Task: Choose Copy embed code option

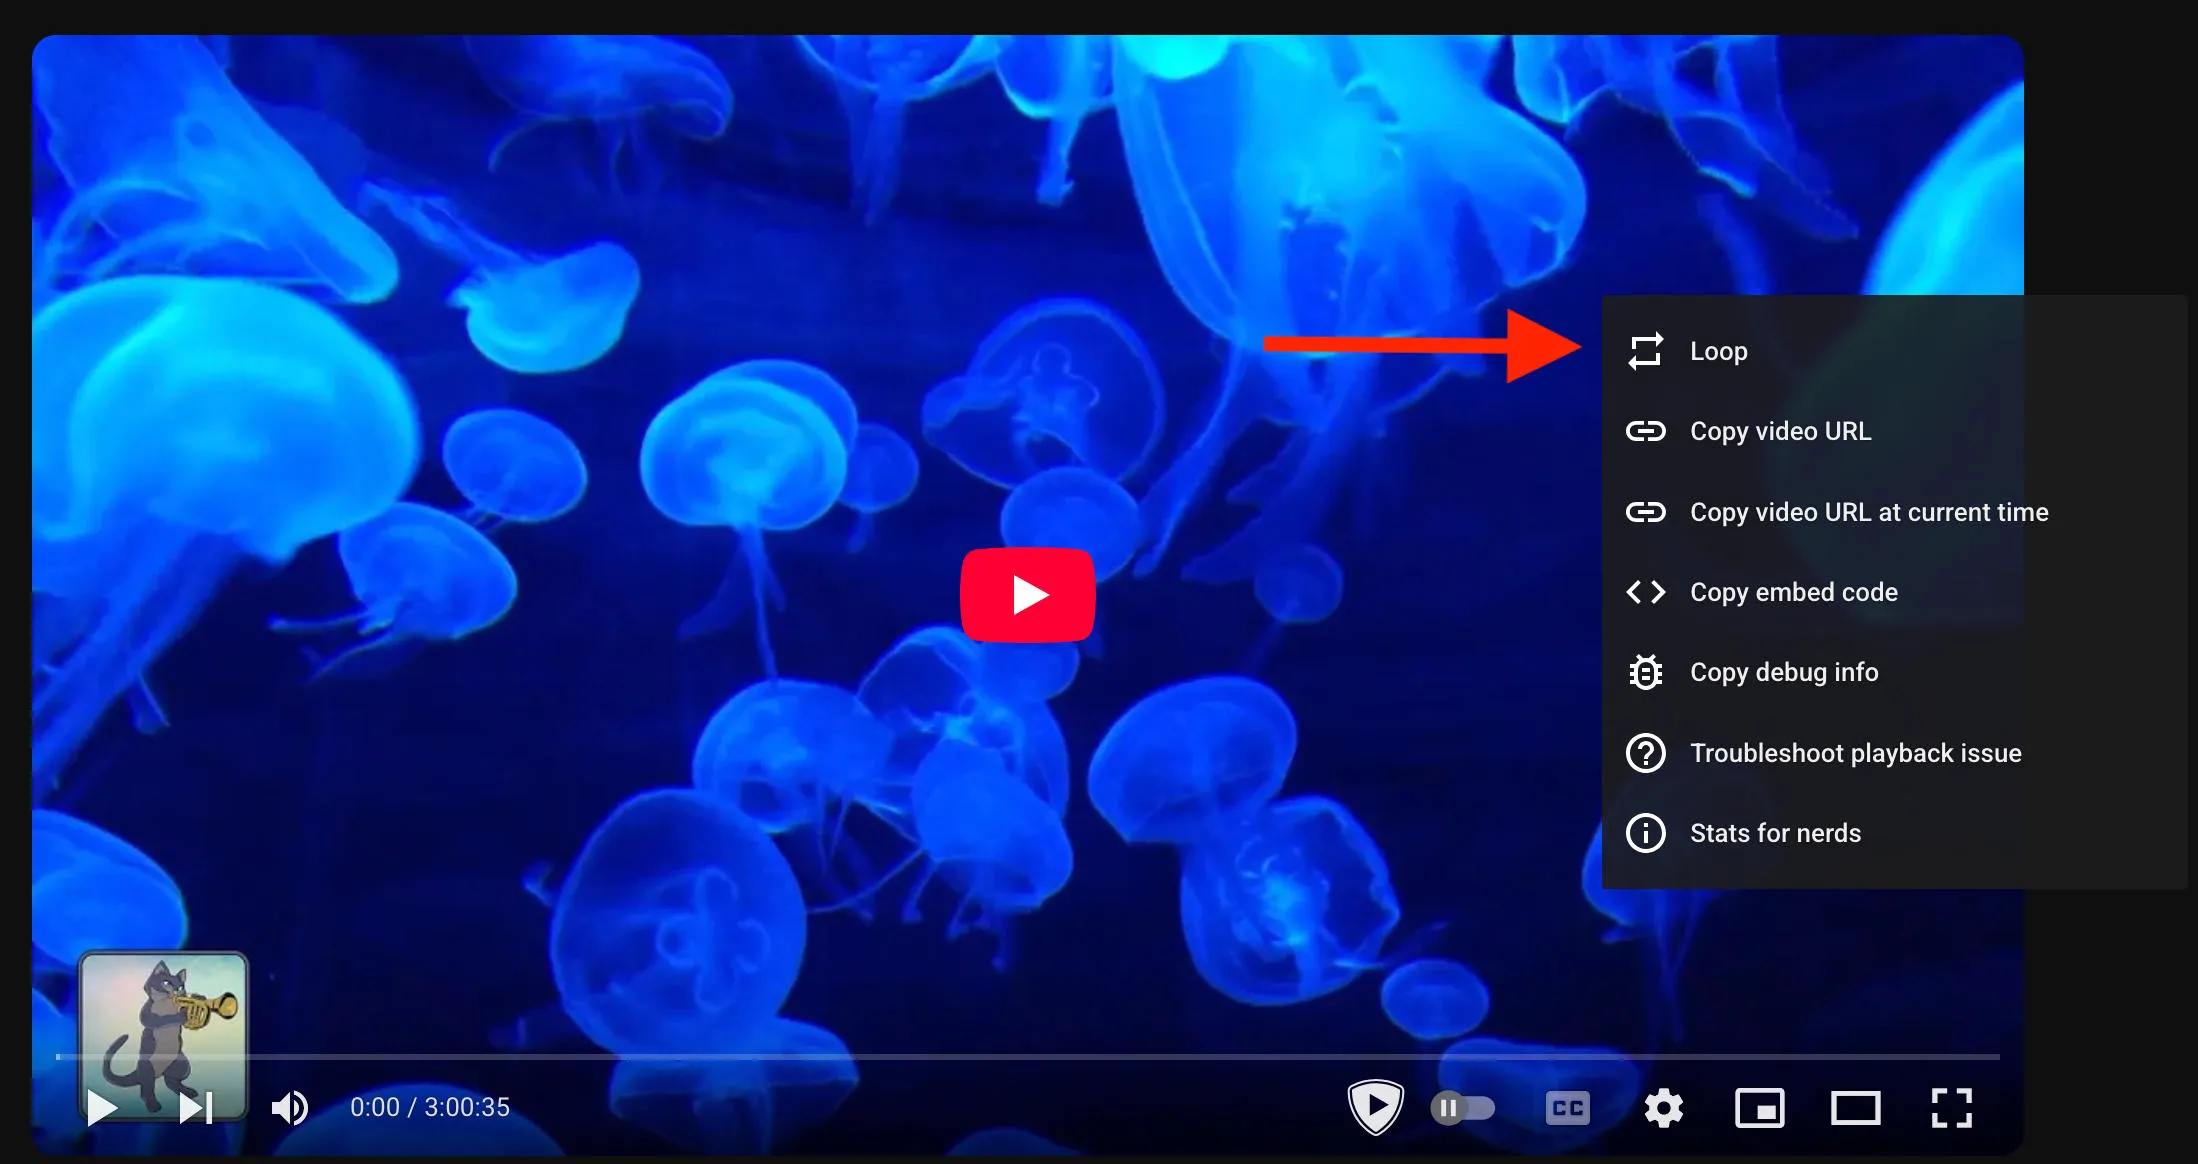Action: 1894,592
